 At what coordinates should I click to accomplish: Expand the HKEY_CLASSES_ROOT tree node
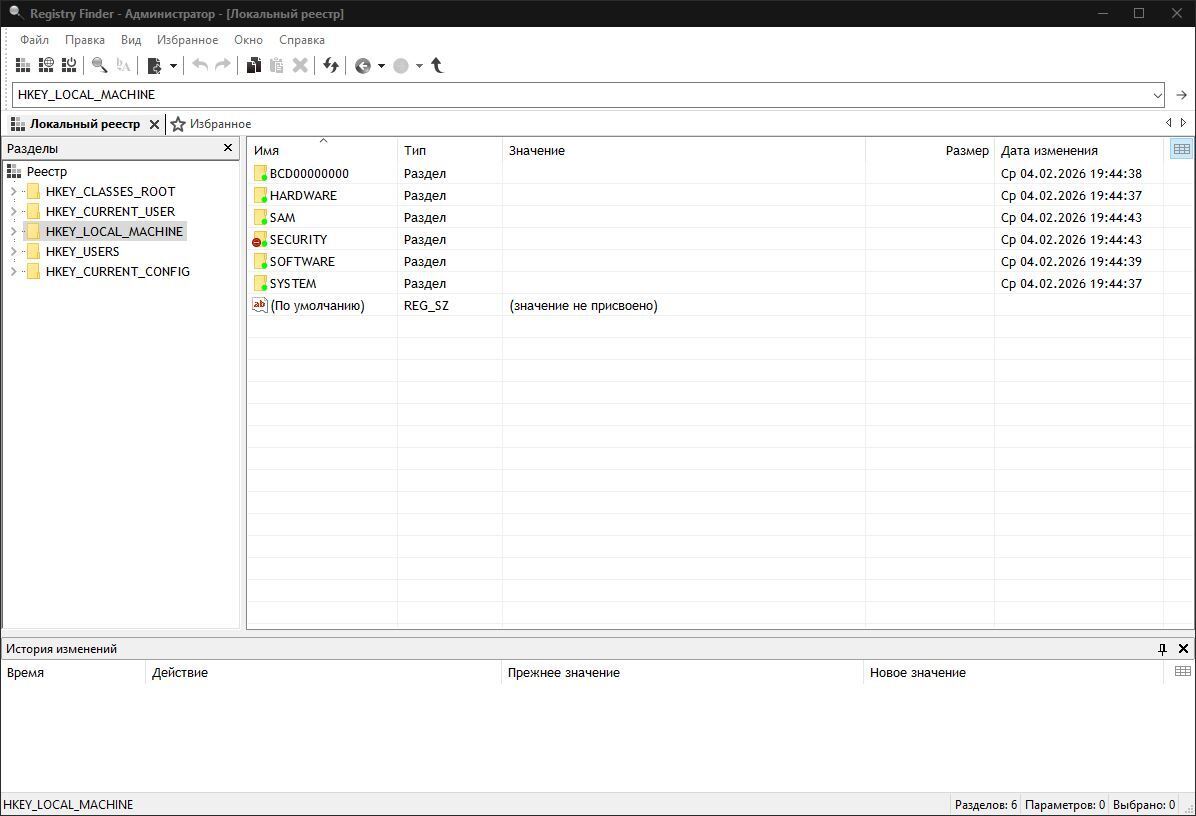13,192
